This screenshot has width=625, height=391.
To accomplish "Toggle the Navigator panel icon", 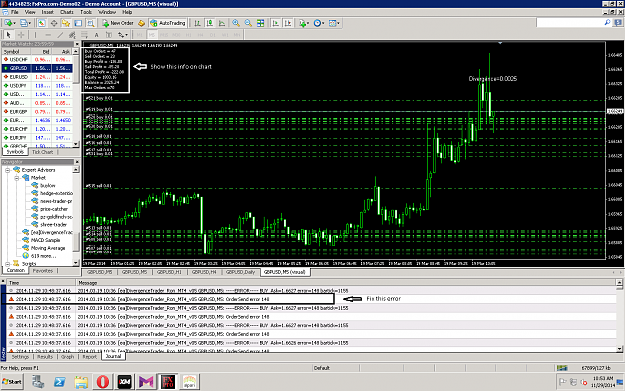I will coord(66,23).
